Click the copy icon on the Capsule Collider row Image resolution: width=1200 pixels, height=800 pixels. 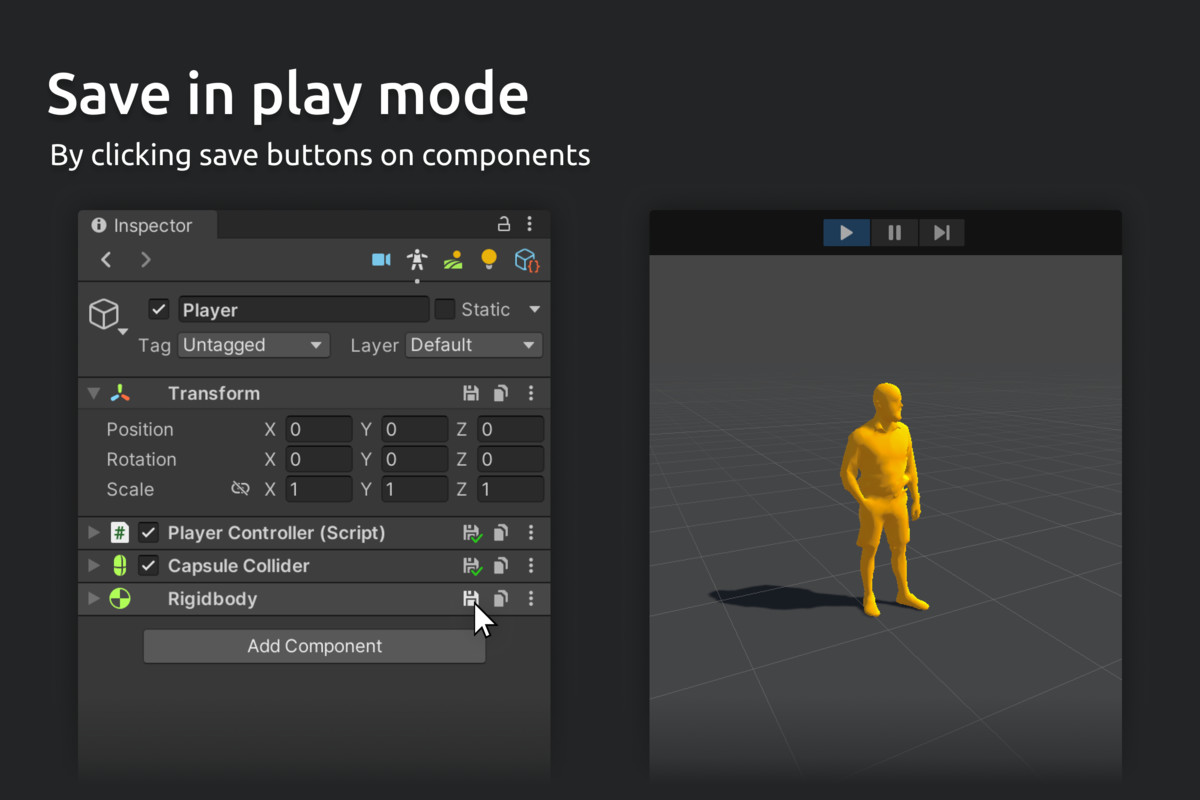click(501, 566)
